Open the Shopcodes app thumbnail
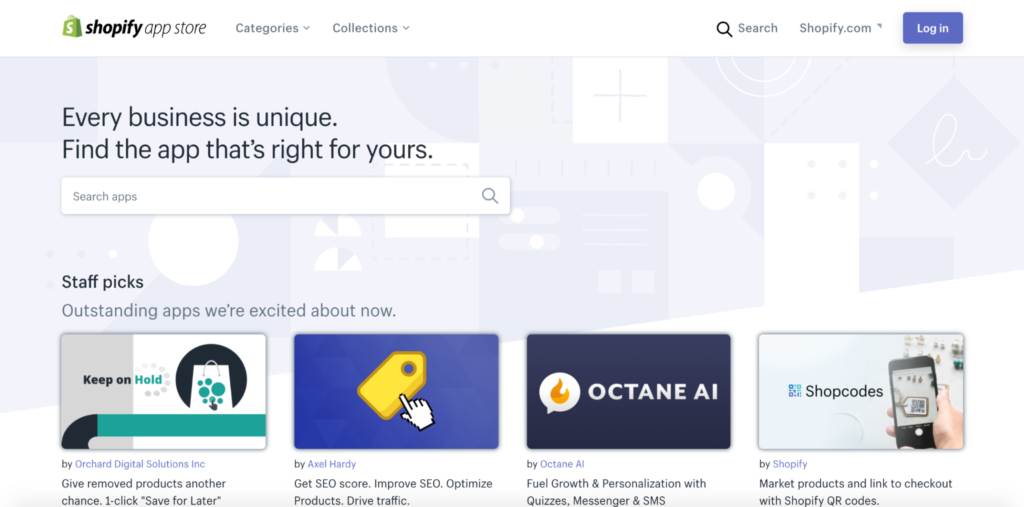1024x507 pixels. 861,391
